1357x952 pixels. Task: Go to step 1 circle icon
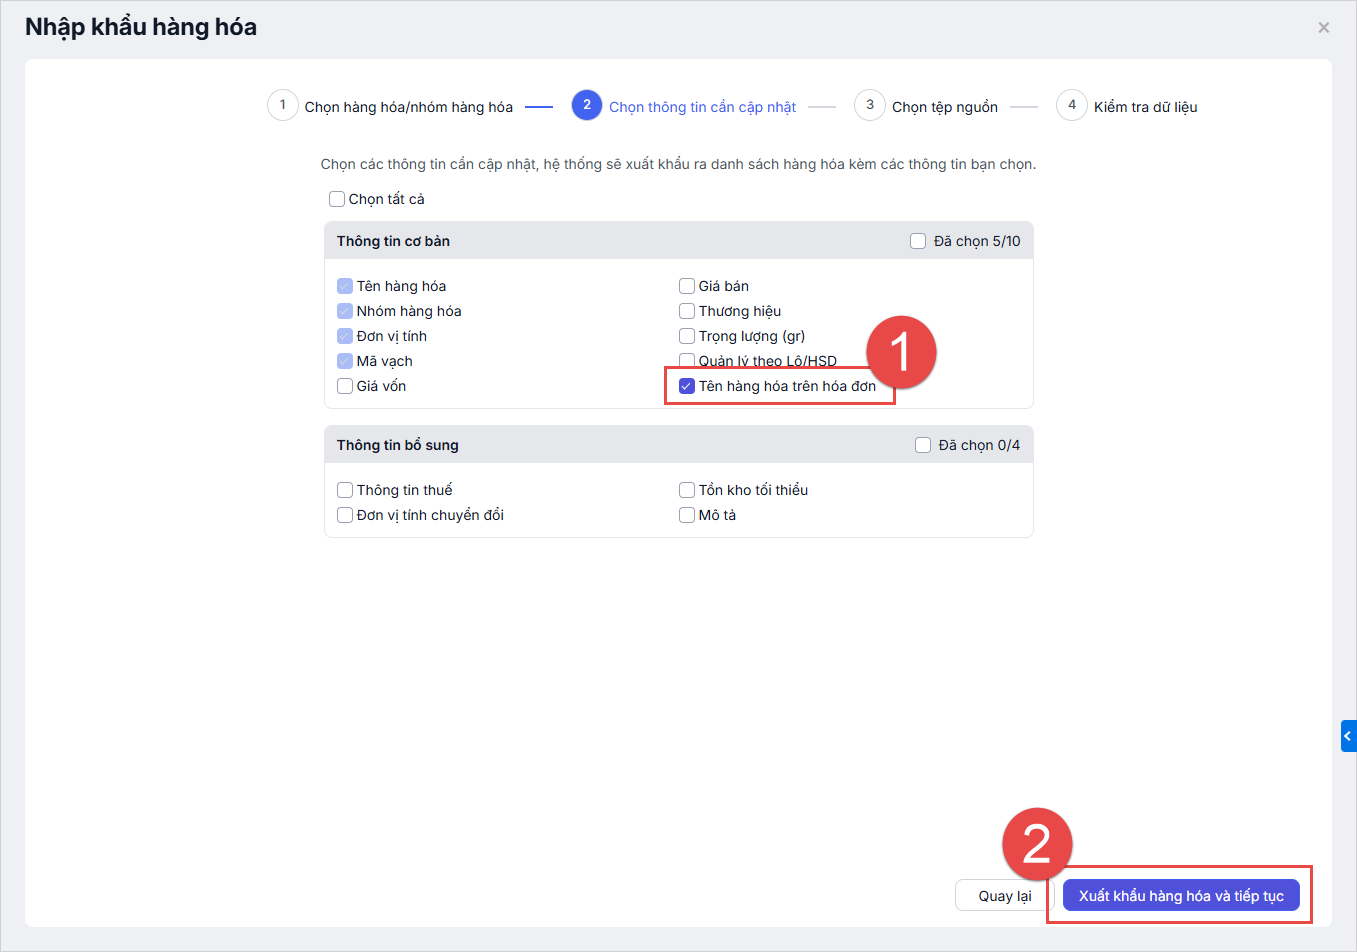click(283, 105)
